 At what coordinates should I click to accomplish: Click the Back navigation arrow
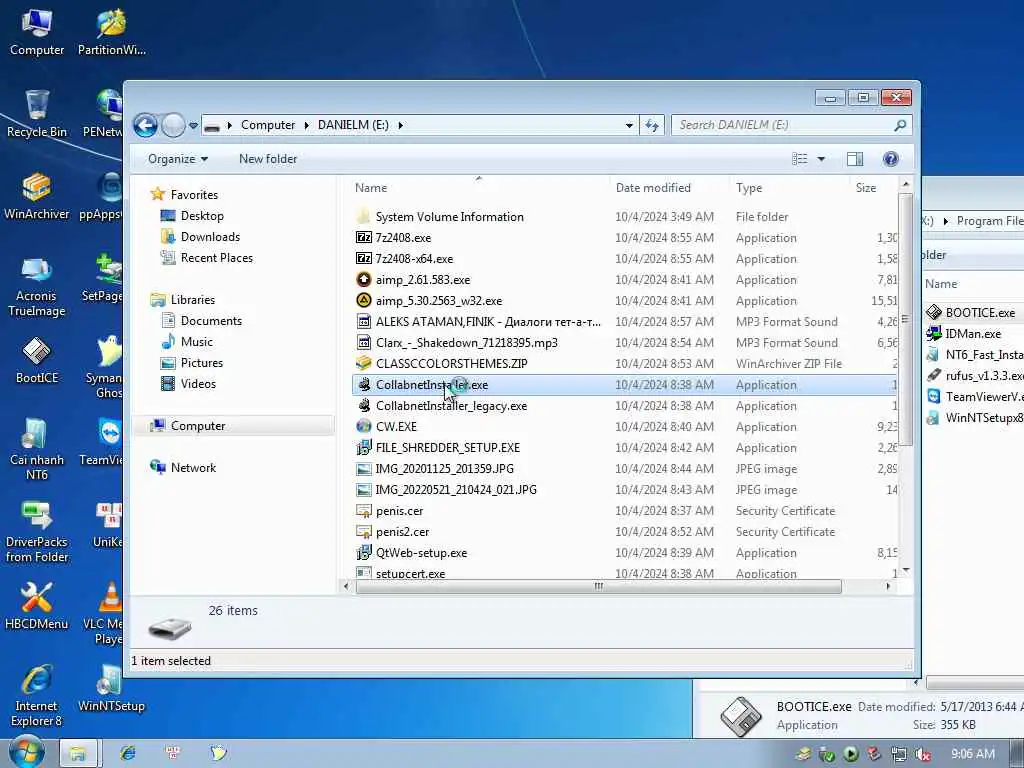pyautogui.click(x=145, y=125)
